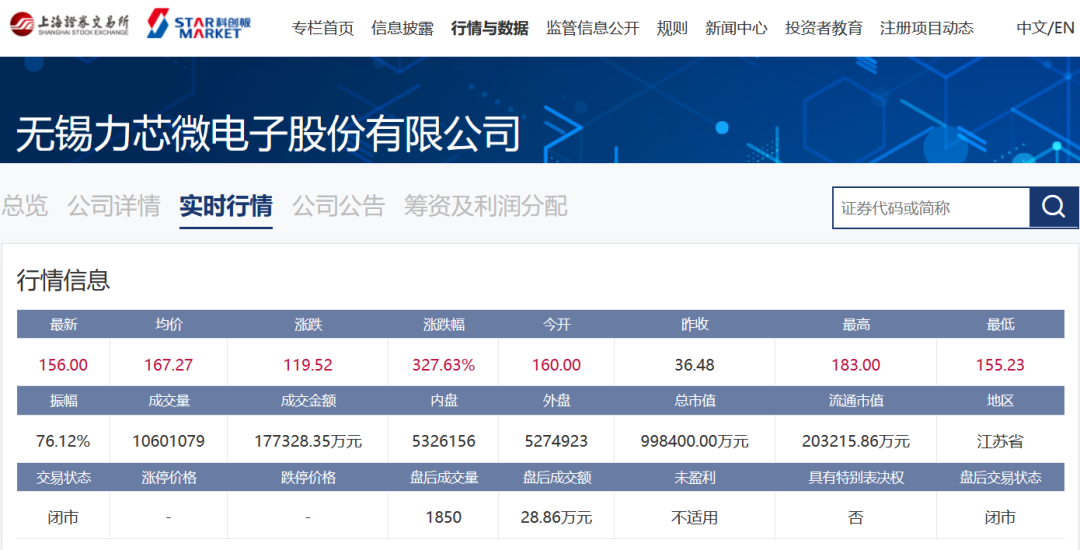Click the 行情信息 section heading
The width and height of the screenshot is (1080, 550).
[63, 280]
